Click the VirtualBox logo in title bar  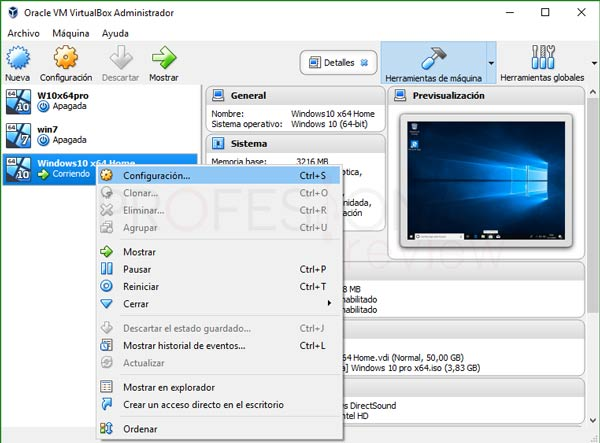(x=13, y=12)
